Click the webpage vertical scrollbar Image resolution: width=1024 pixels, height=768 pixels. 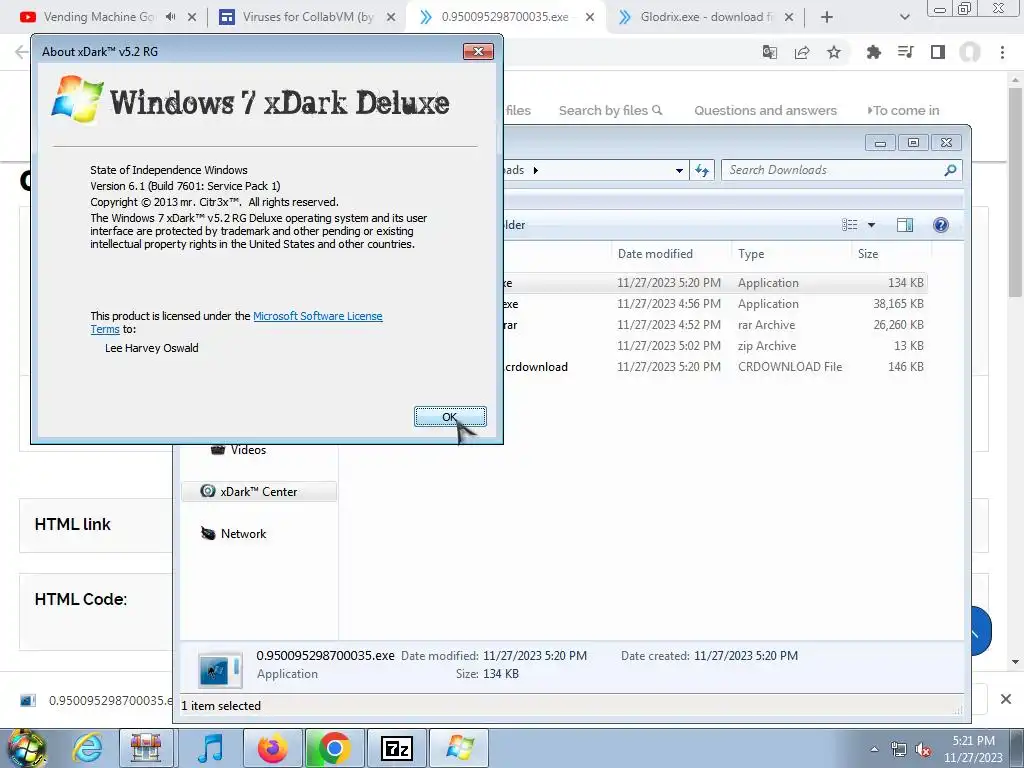1015,191
